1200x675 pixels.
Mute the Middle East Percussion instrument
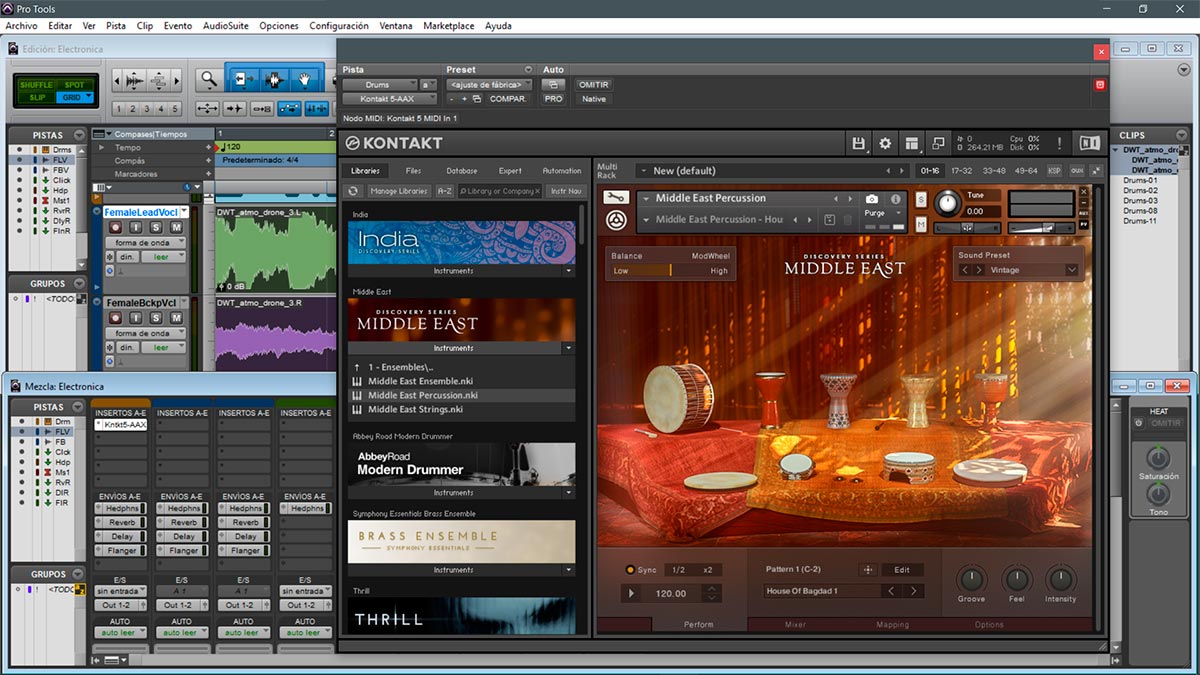(921, 224)
